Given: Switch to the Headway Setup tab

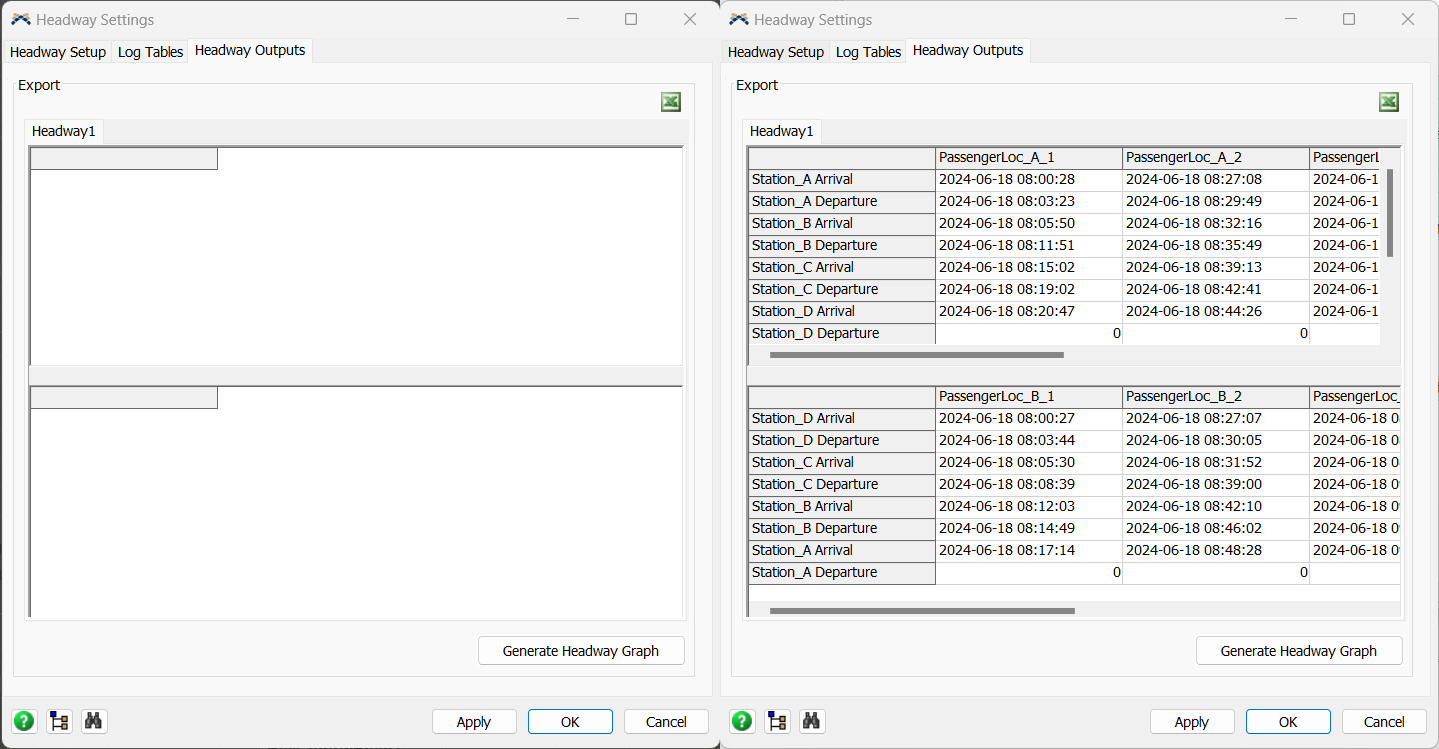Looking at the screenshot, I should tap(57, 51).
